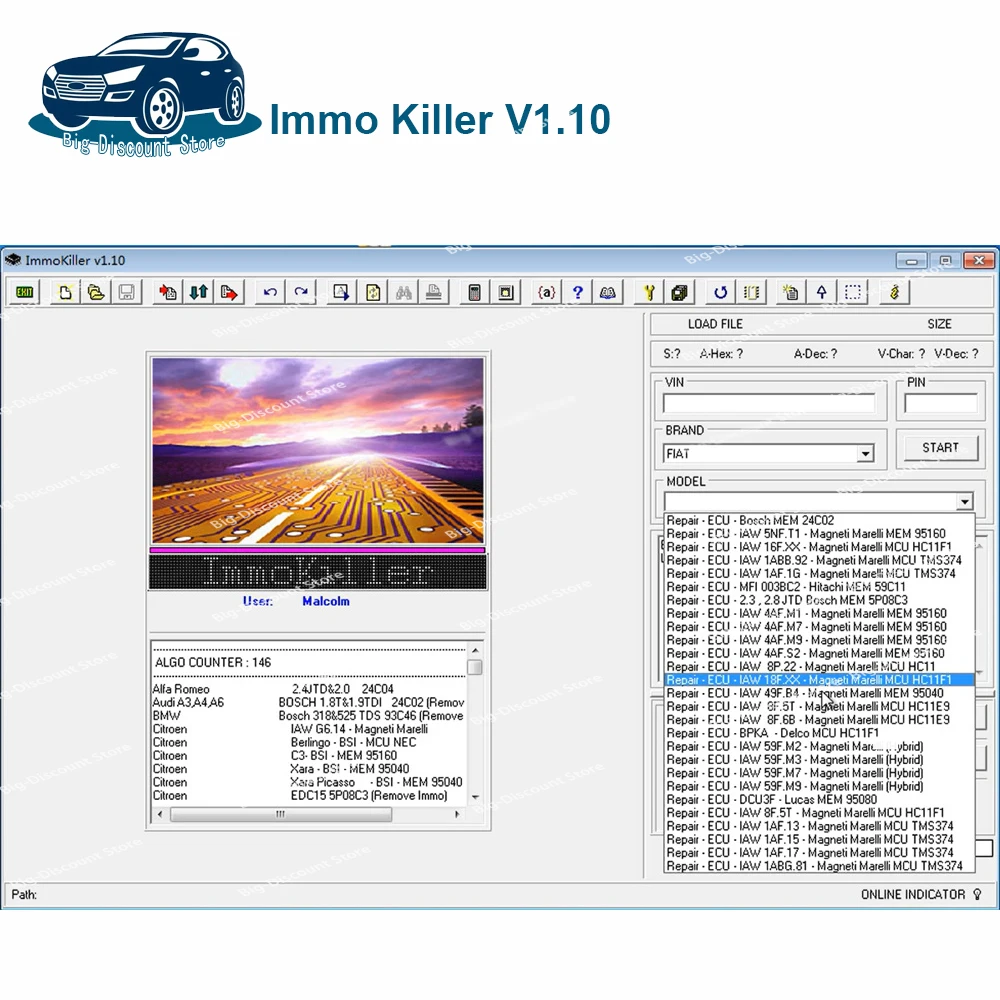Click the page refresh toolbar icon
This screenshot has height=1000, width=1000.
click(372, 293)
